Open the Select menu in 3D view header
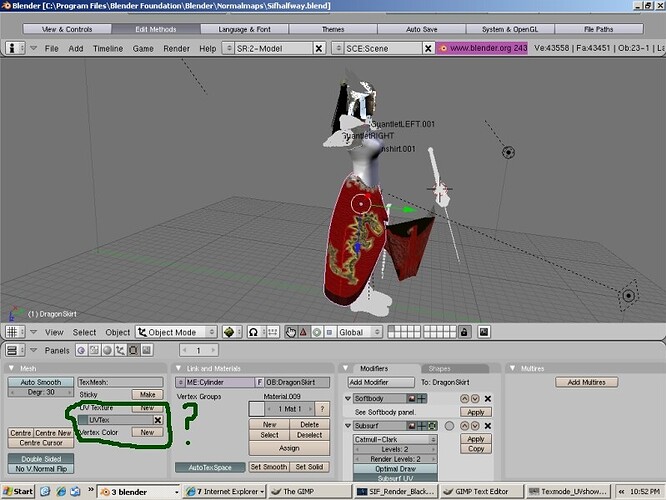This screenshot has width=666, height=500. point(84,332)
